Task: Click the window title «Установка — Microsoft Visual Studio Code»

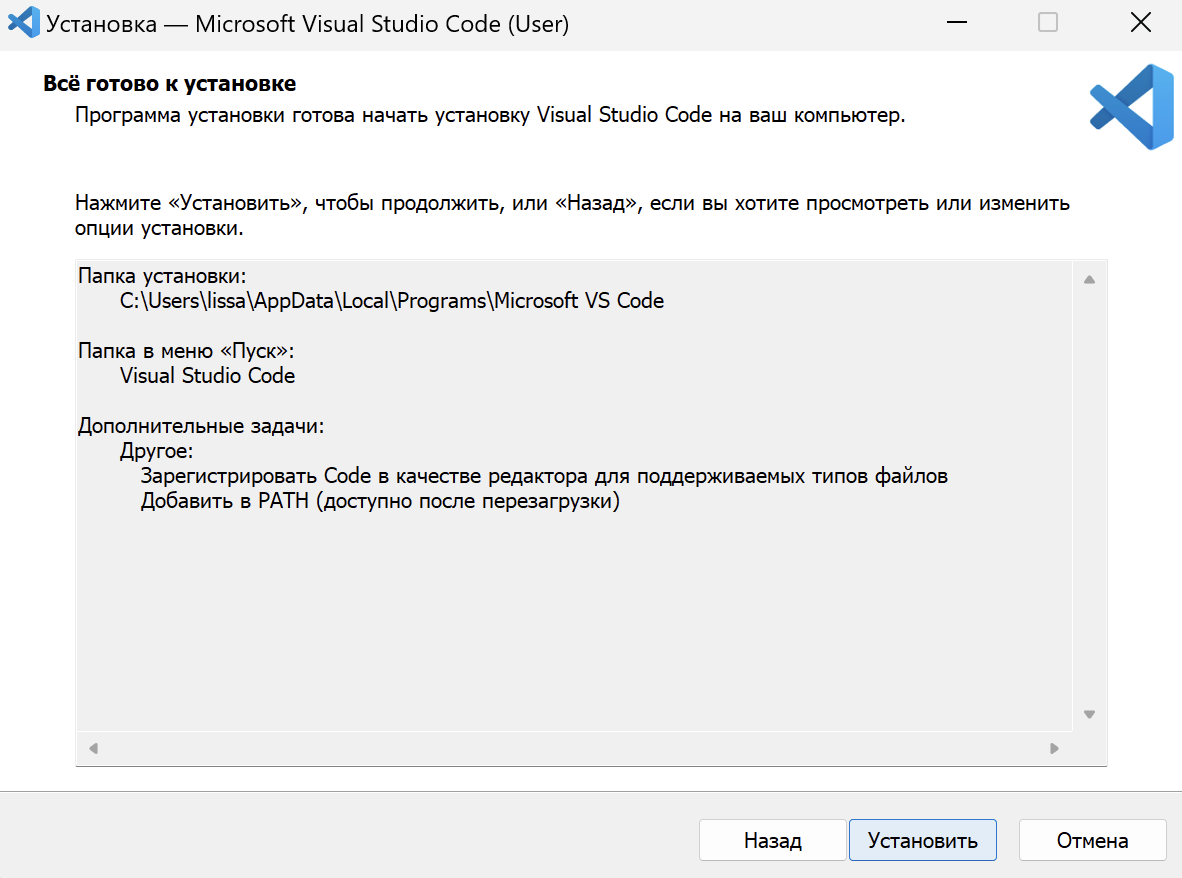Action: click(308, 24)
